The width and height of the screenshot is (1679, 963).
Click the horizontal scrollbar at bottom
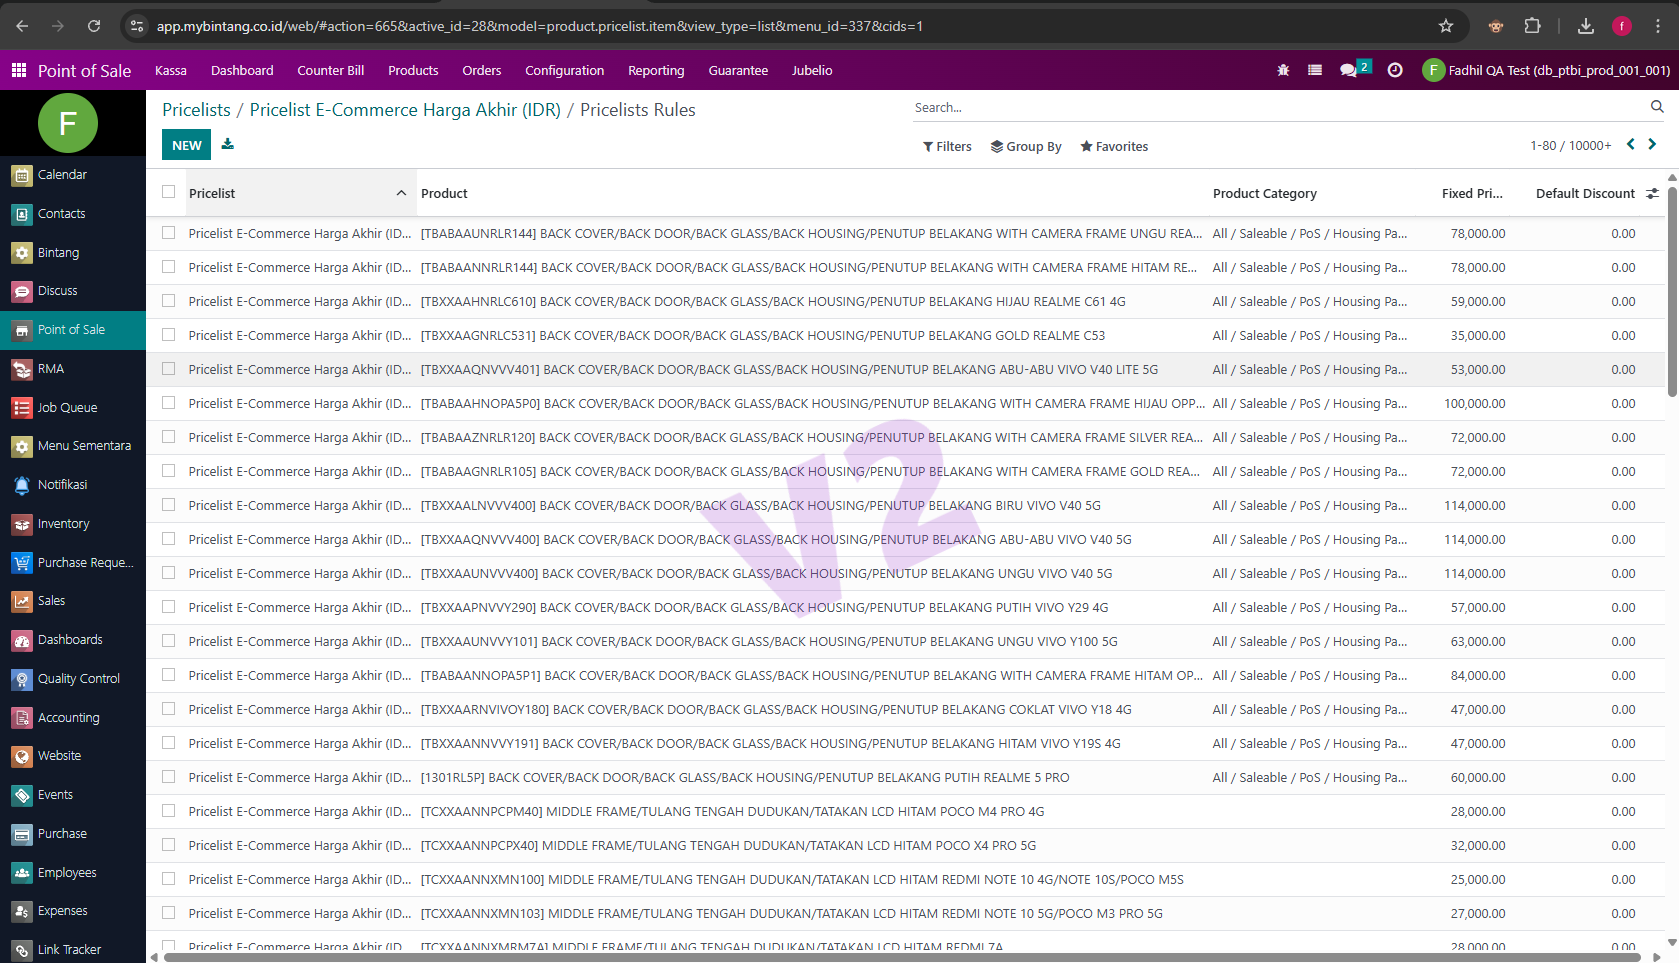900,957
